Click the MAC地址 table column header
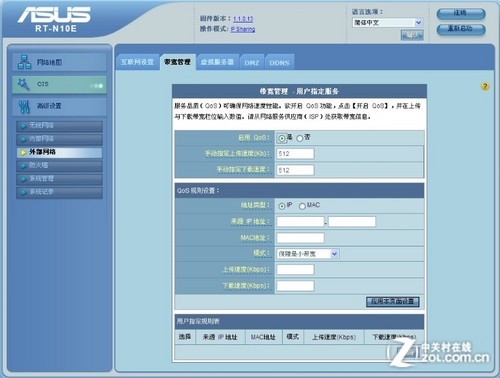The image size is (500, 378). 263,337
